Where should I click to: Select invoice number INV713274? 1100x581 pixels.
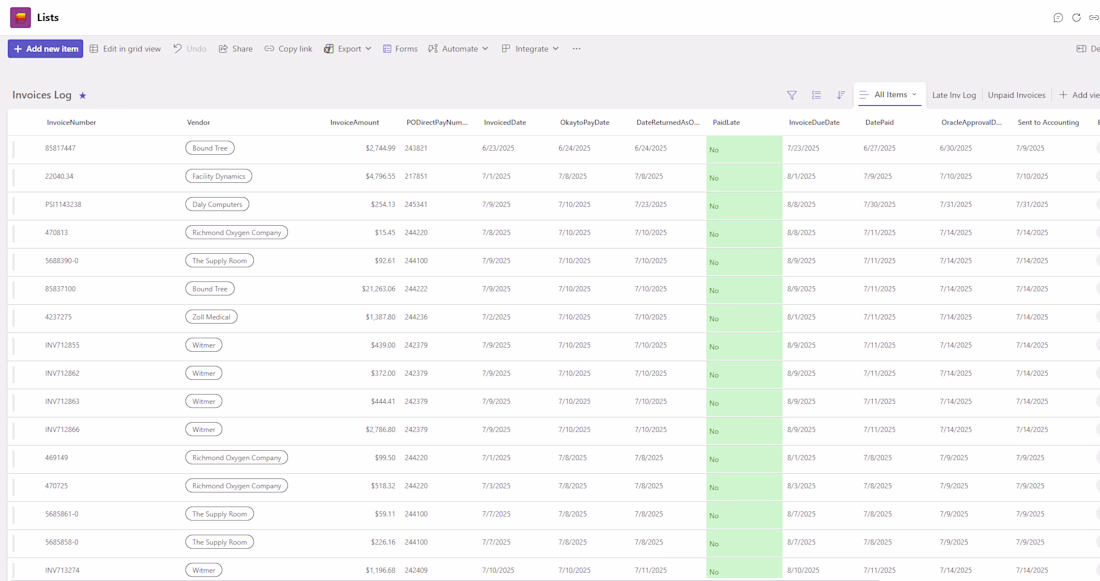(62, 570)
